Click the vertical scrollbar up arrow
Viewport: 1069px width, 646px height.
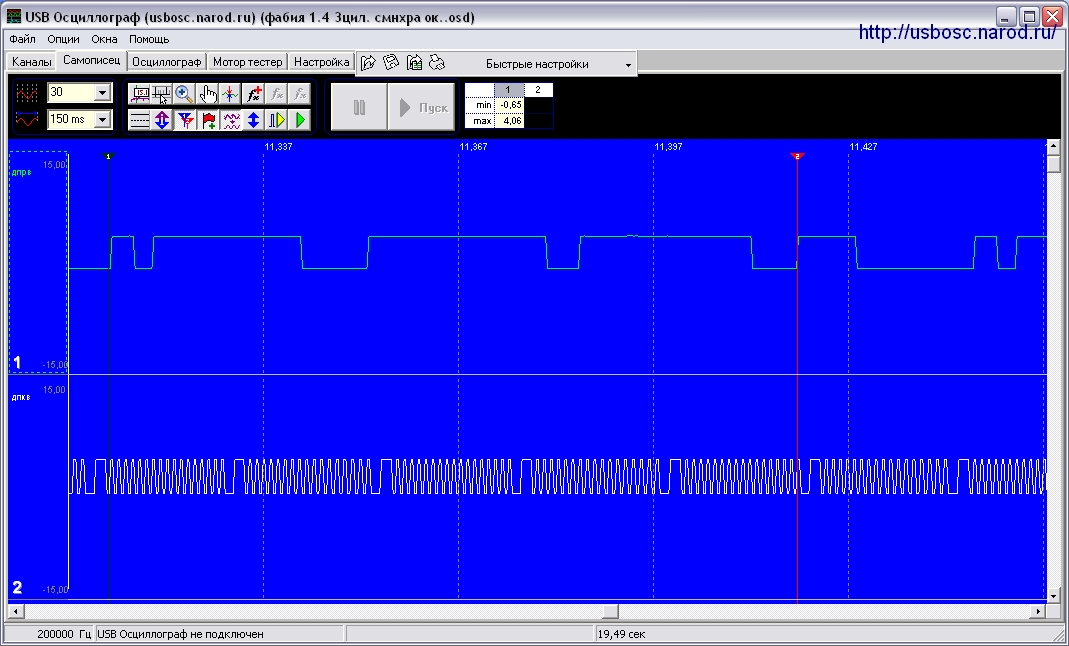1053,146
